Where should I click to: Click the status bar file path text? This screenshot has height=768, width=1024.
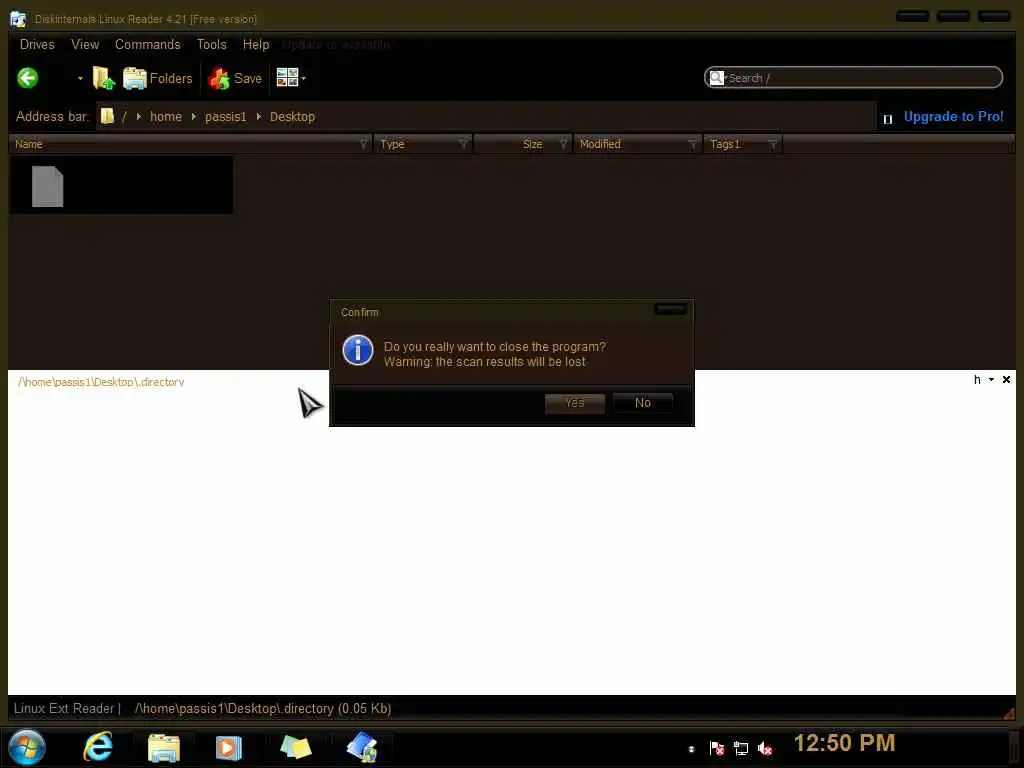pyautogui.click(x=263, y=709)
